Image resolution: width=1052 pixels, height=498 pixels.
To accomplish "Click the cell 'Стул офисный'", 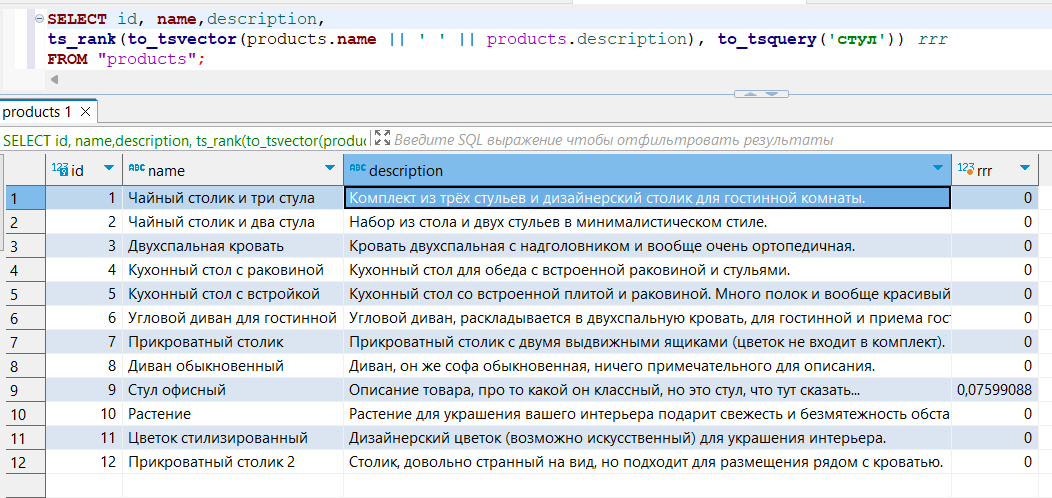I will (x=233, y=390).
